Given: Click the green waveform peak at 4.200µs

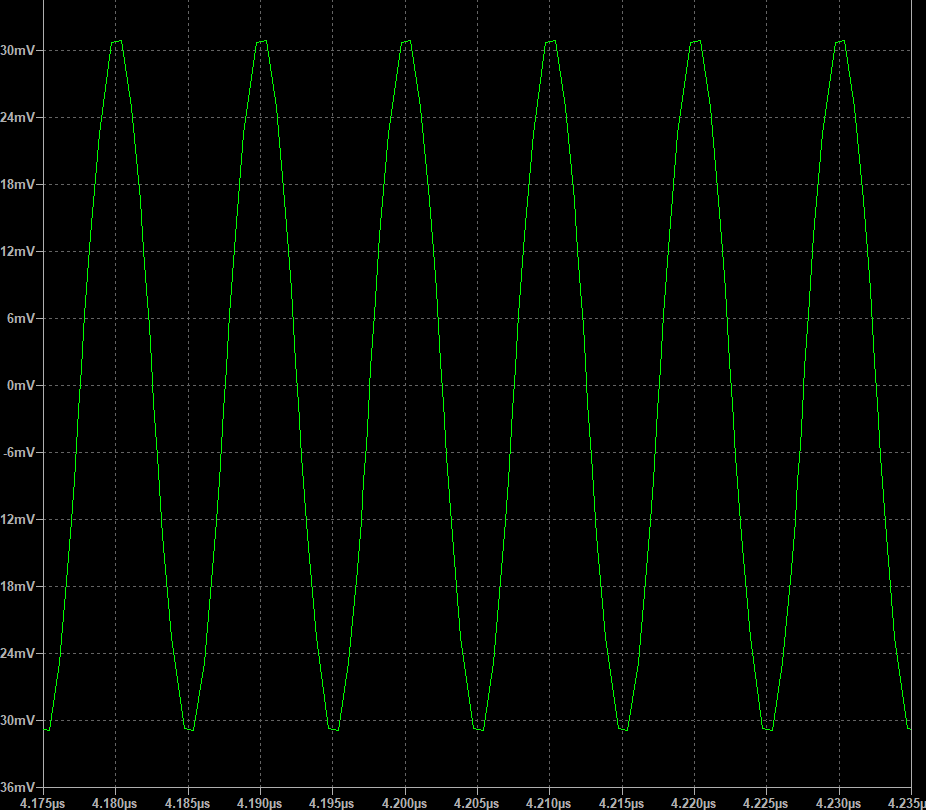Looking at the screenshot, I should coord(406,41).
